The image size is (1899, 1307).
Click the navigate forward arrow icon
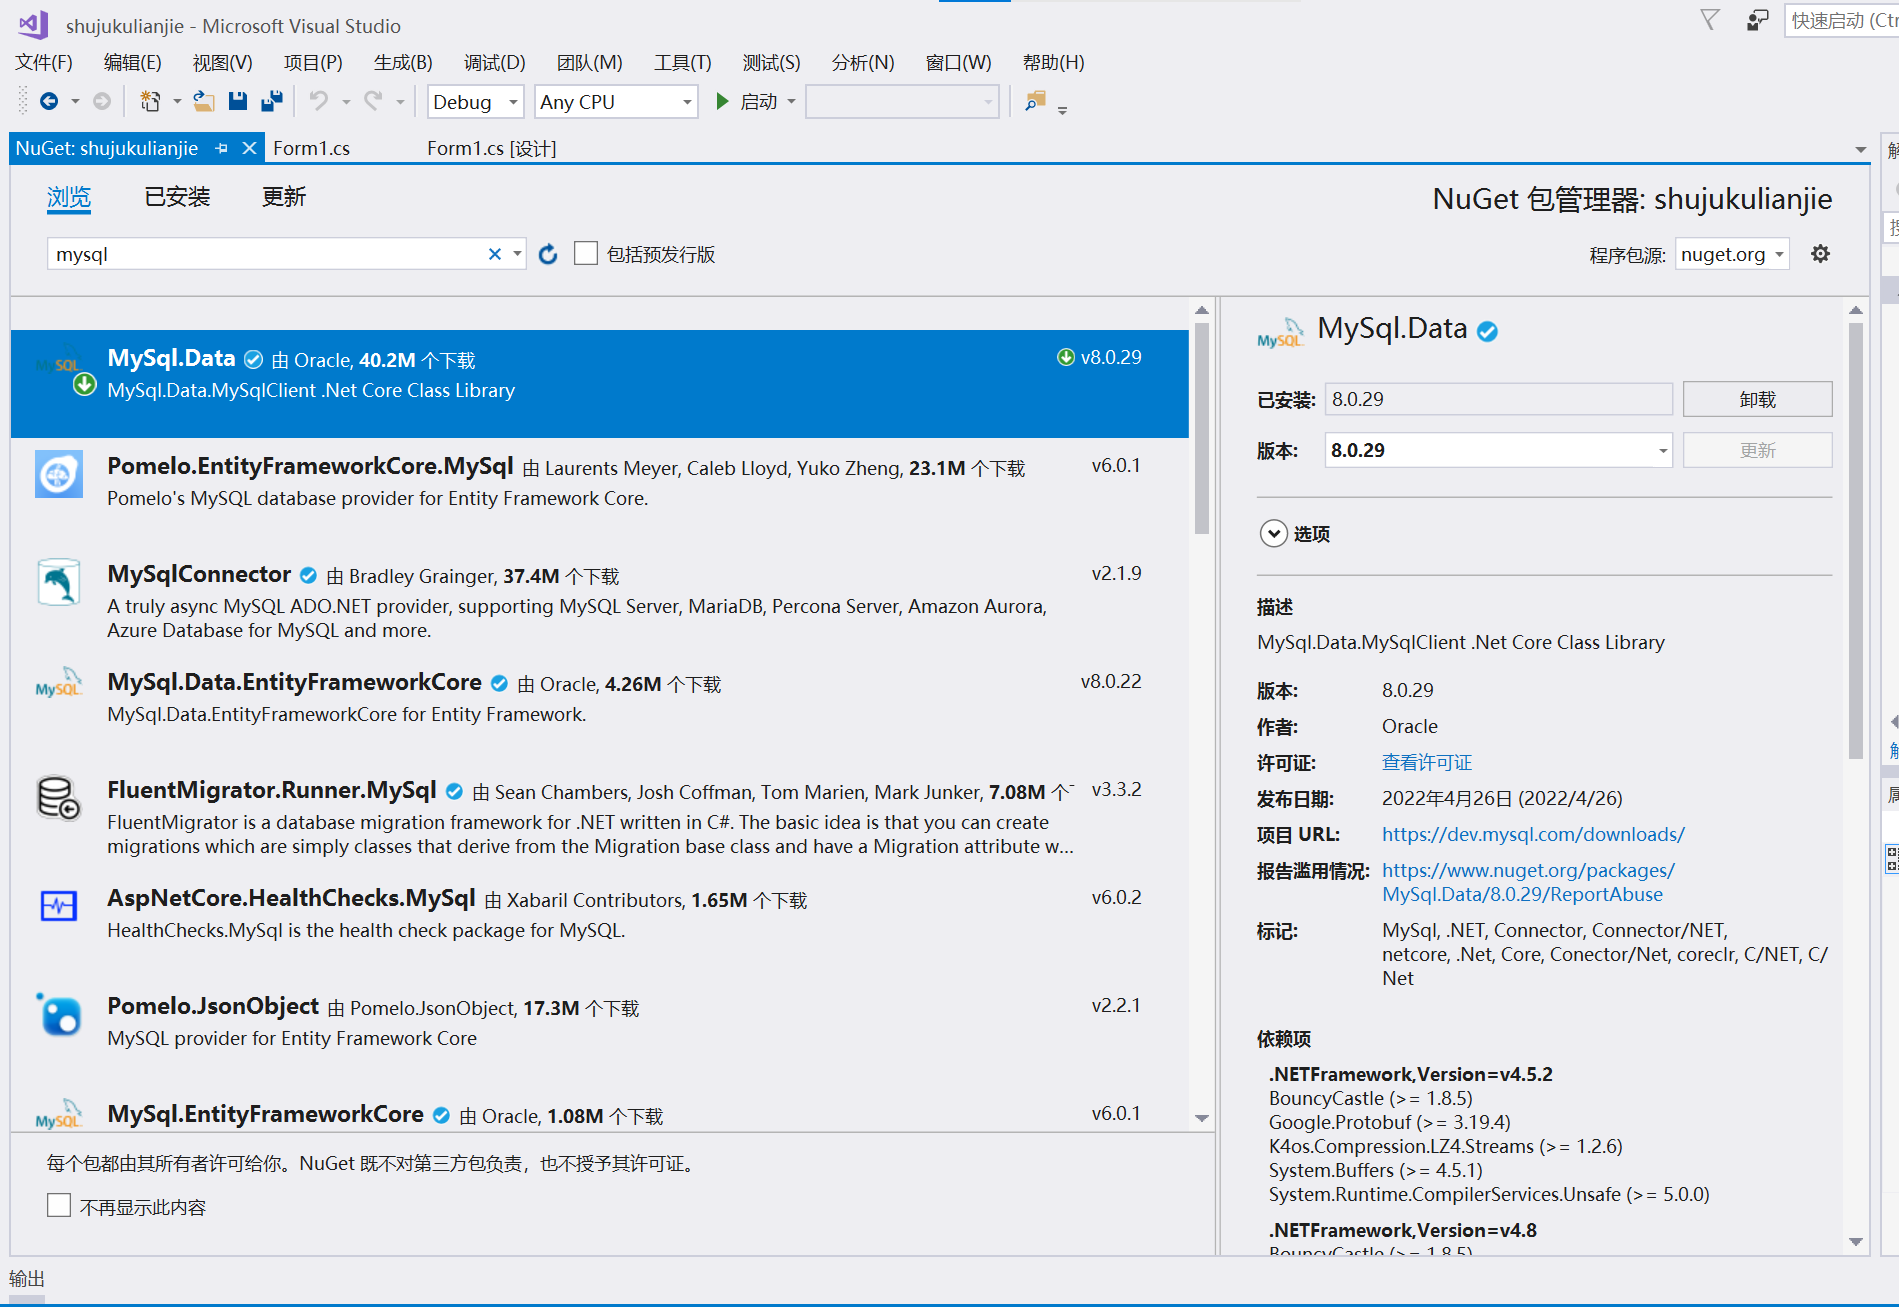coord(102,101)
